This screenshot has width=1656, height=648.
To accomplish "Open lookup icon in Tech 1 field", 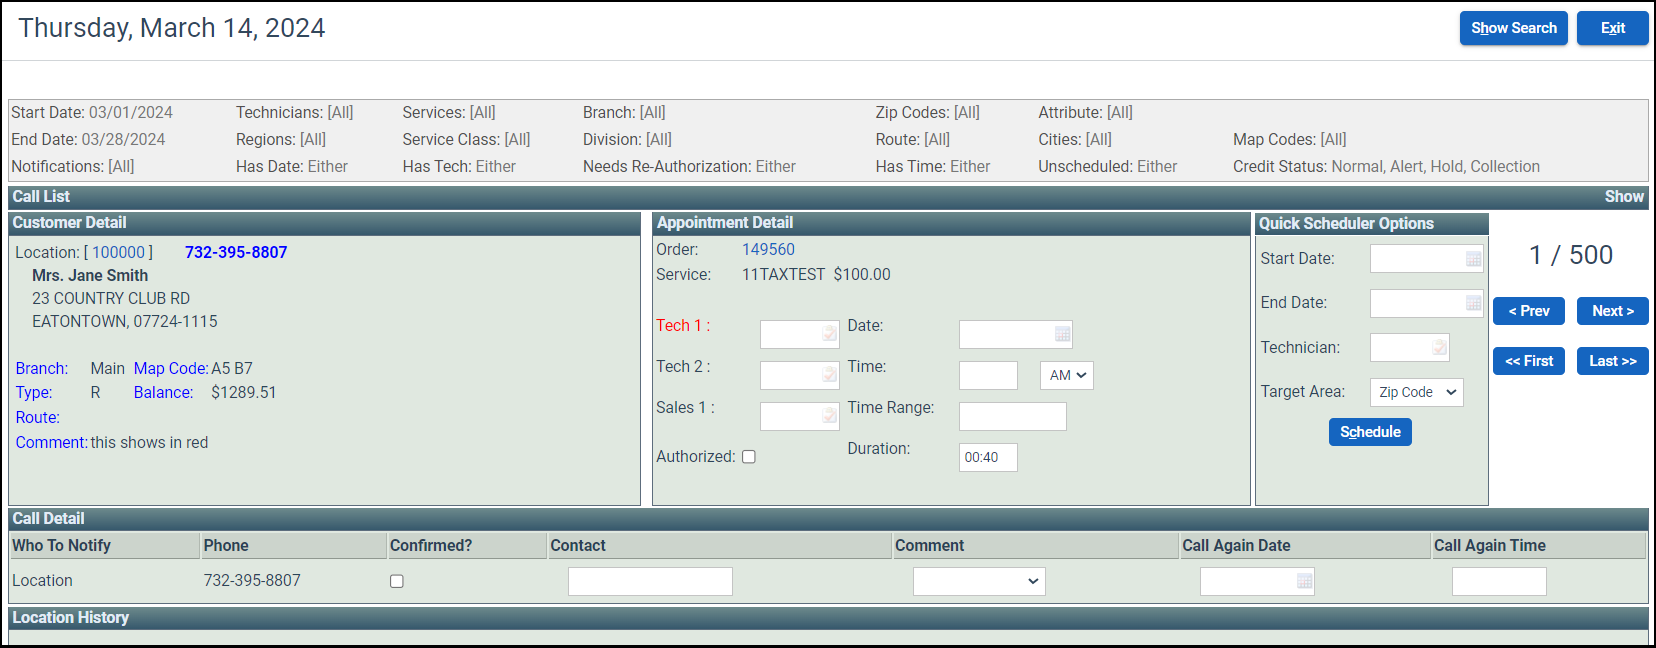I will tap(829, 334).
